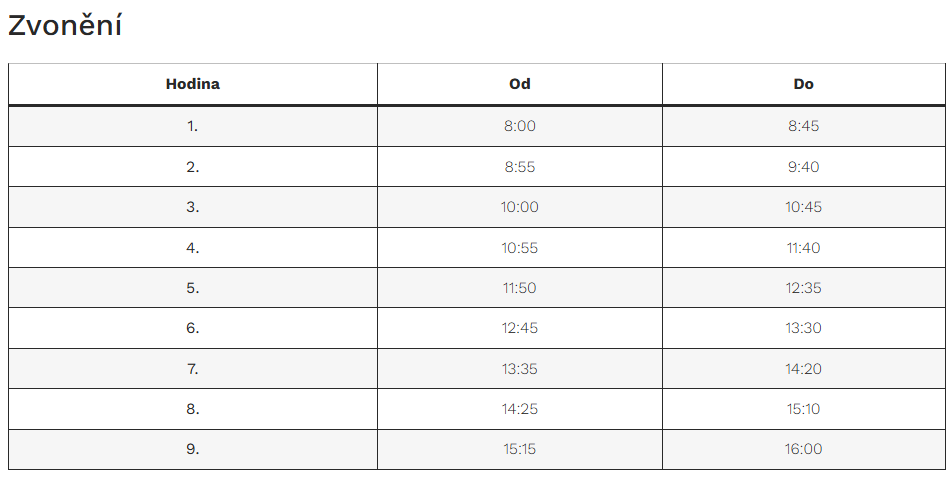Click the 15:10 end time
The width and height of the screenshot is (949, 487).
coord(804,409)
